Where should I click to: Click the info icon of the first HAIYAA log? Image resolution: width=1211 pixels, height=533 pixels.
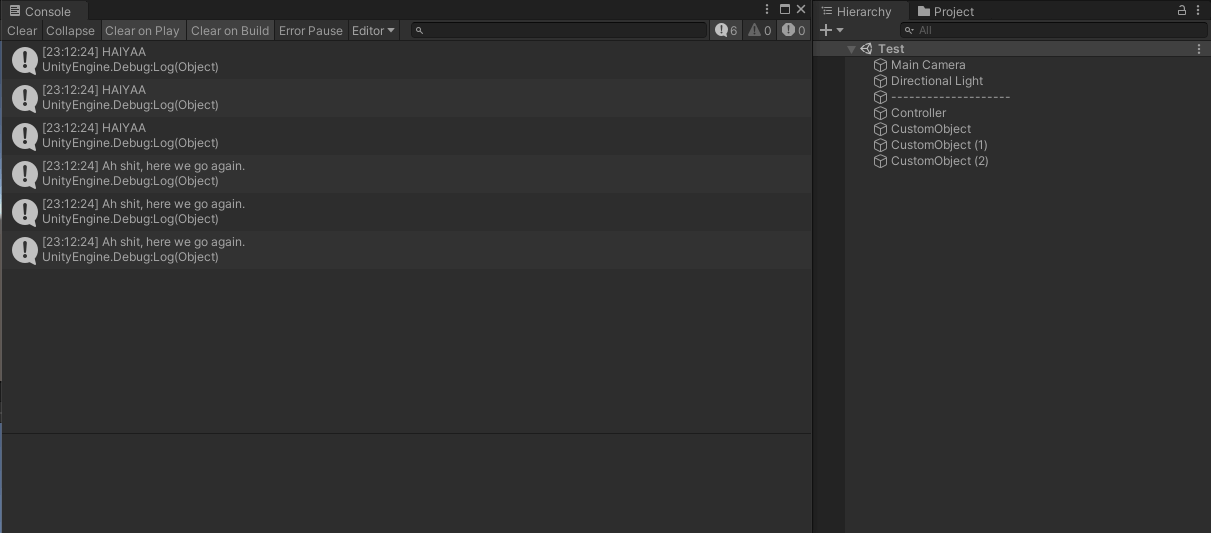[x=25, y=60]
